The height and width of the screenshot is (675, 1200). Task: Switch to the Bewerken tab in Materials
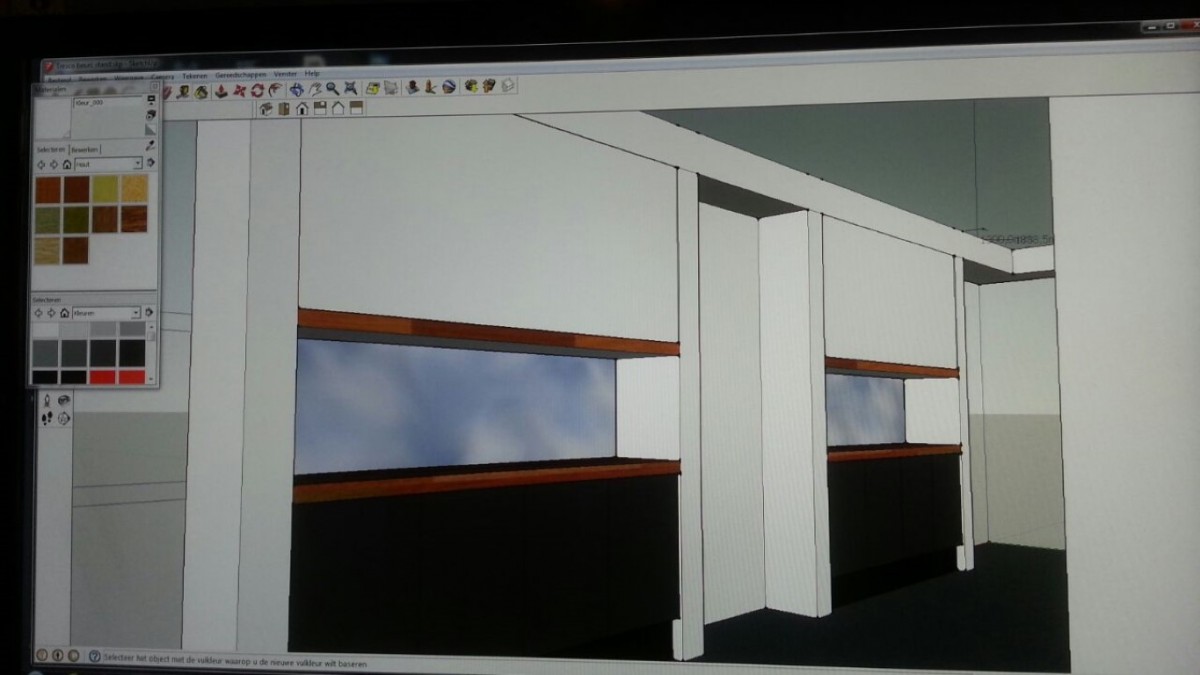click(x=84, y=150)
